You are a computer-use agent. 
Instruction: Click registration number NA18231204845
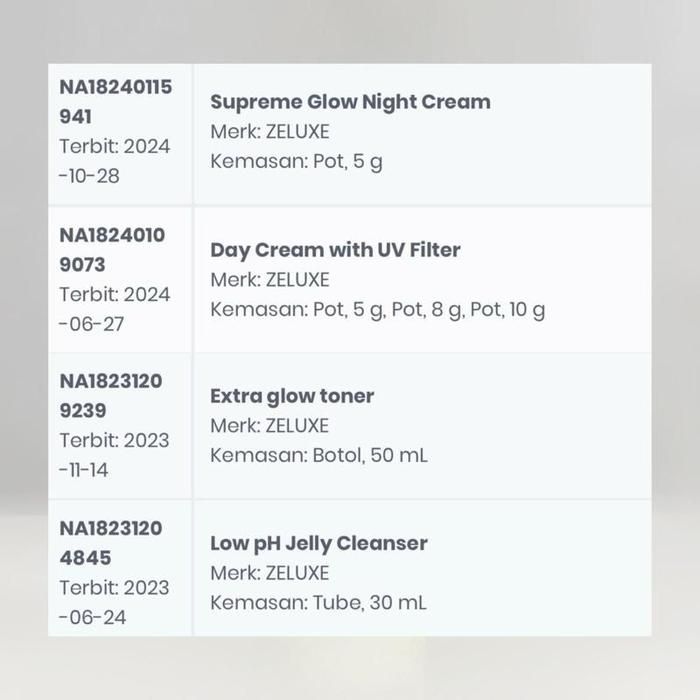pos(110,543)
